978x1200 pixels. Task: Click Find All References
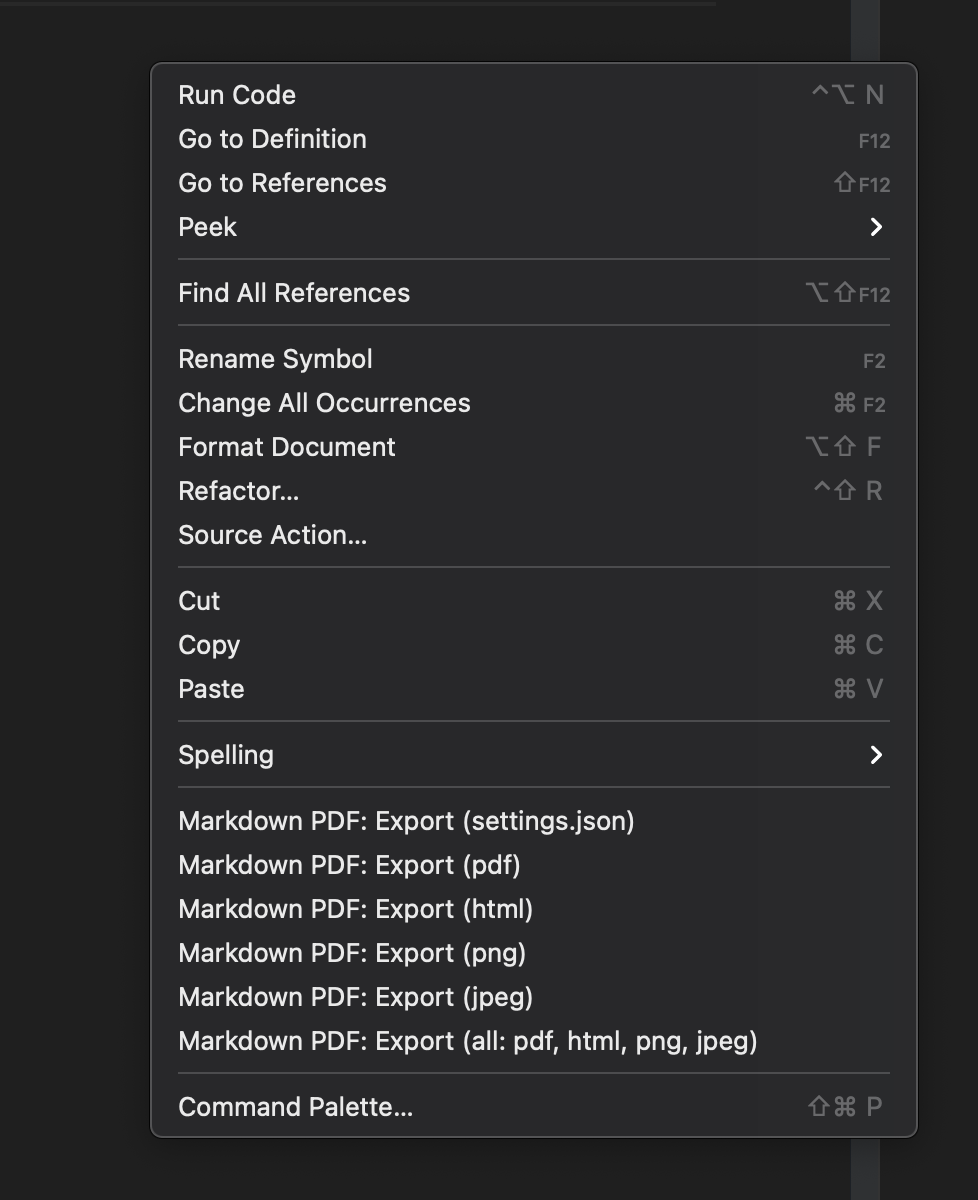293,292
